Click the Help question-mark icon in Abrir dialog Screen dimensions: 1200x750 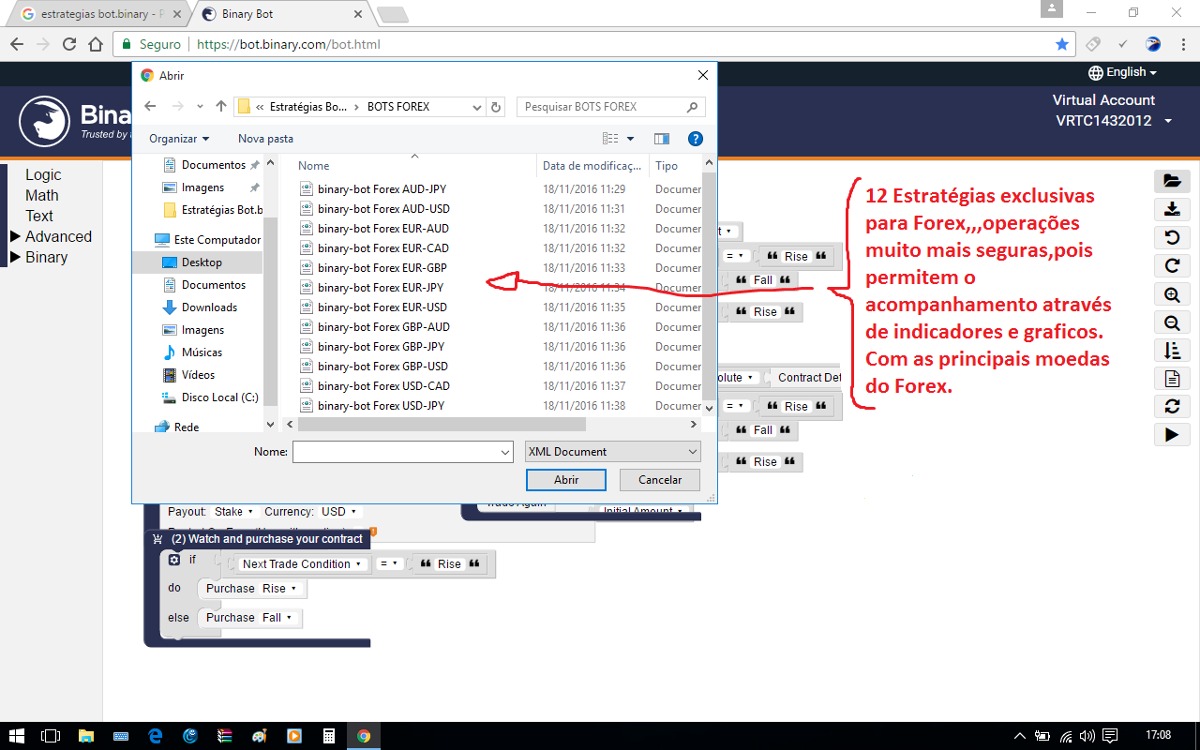tap(695, 139)
